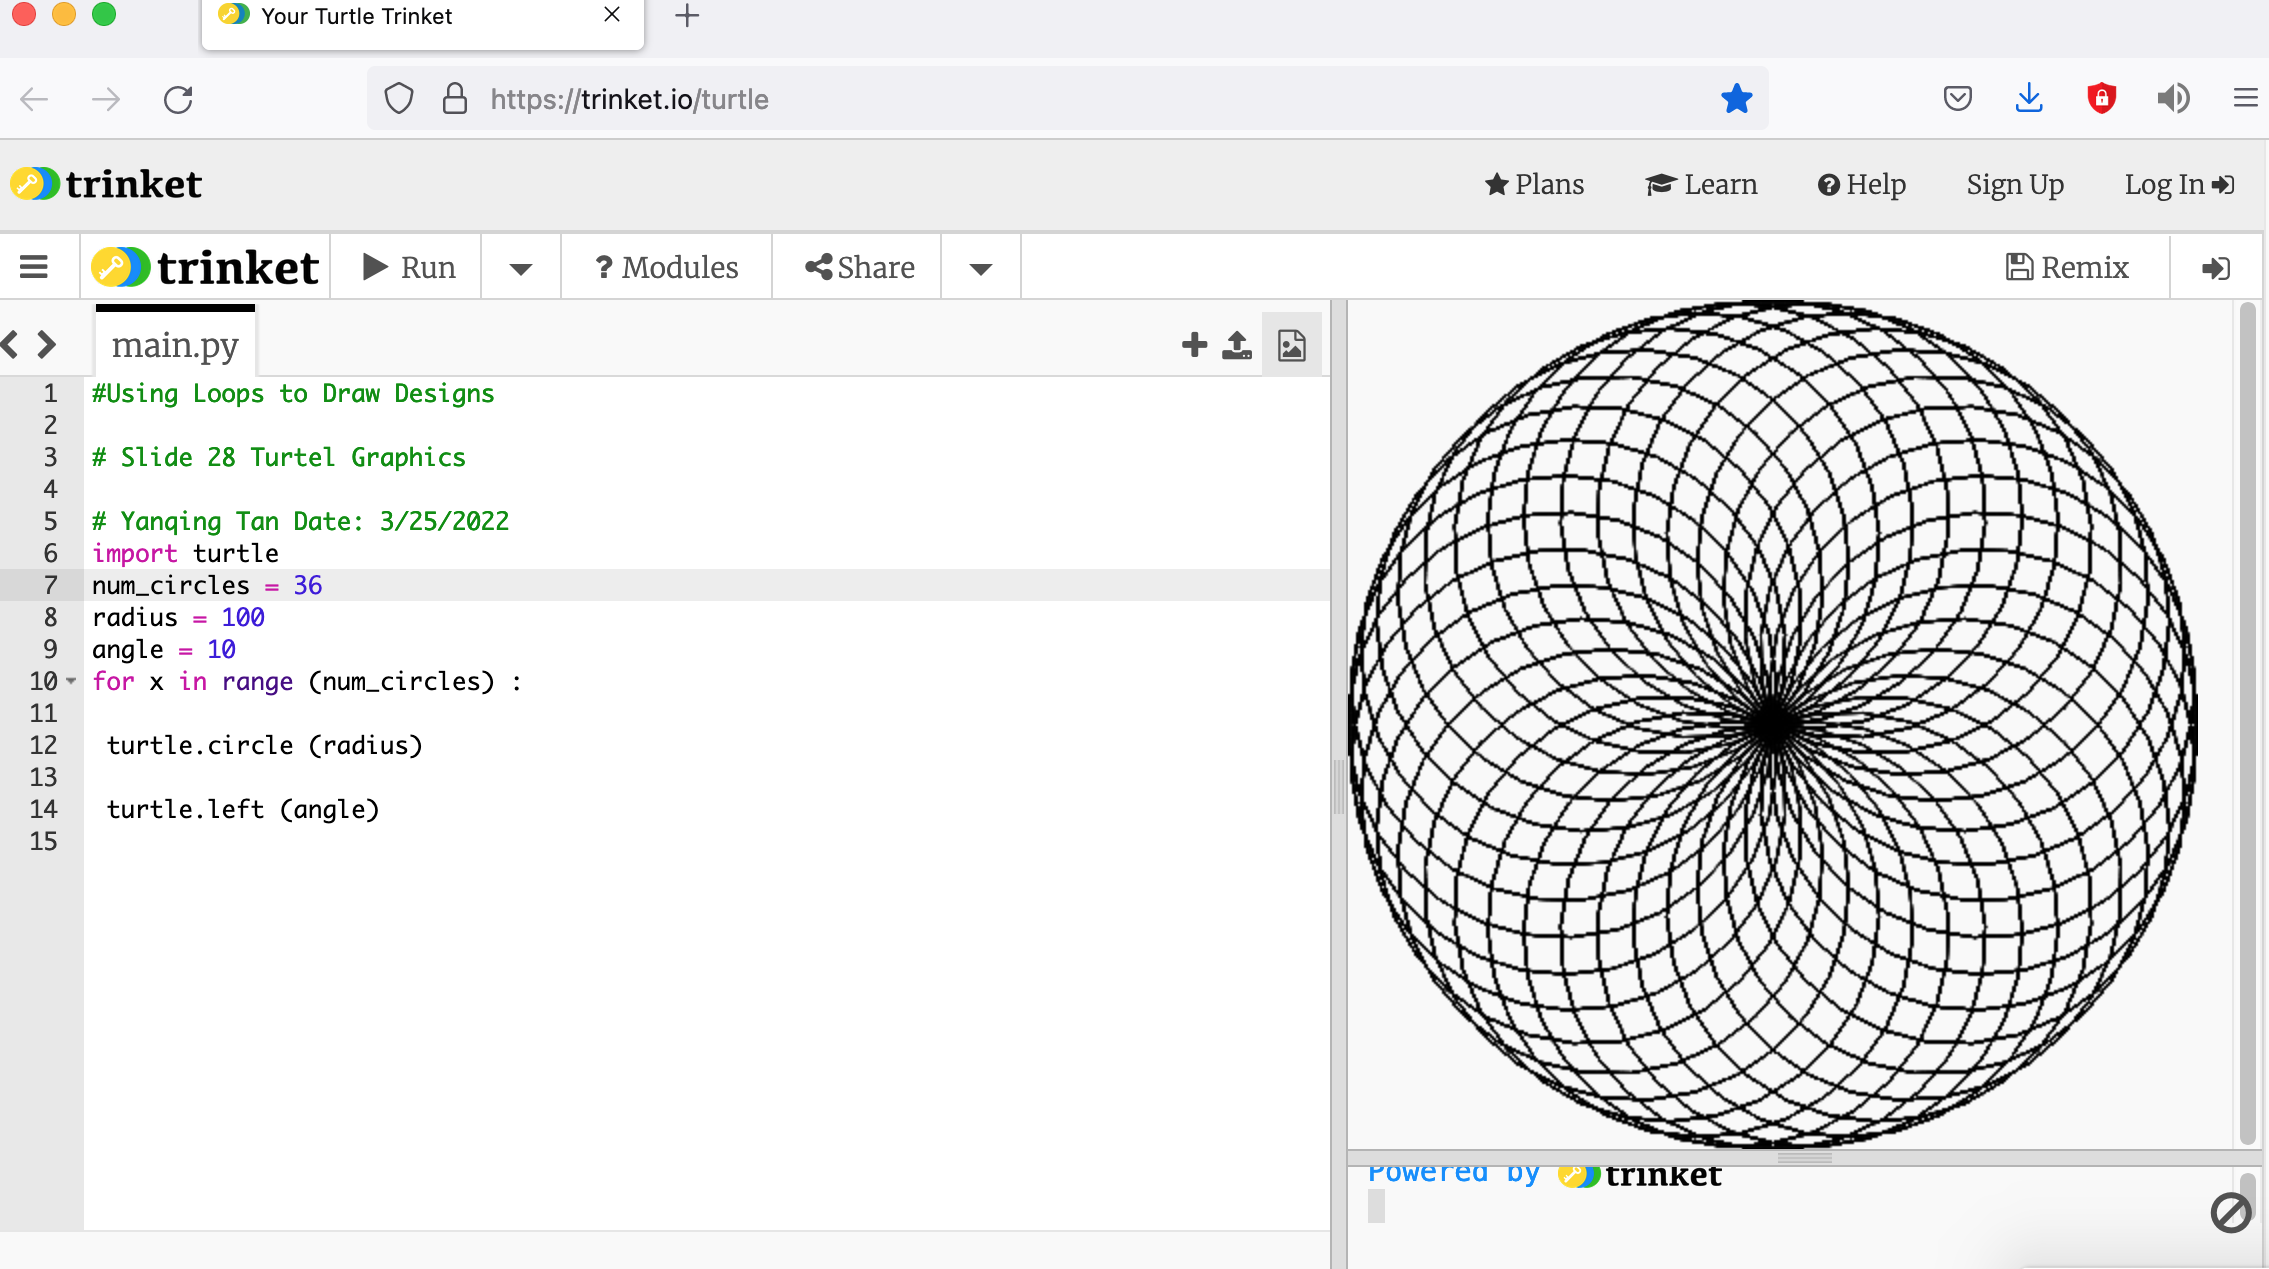2269x1269 pixels.
Task: Click the trinket logo in editor toolbar
Action: pyautogui.click(x=205, y=267)
